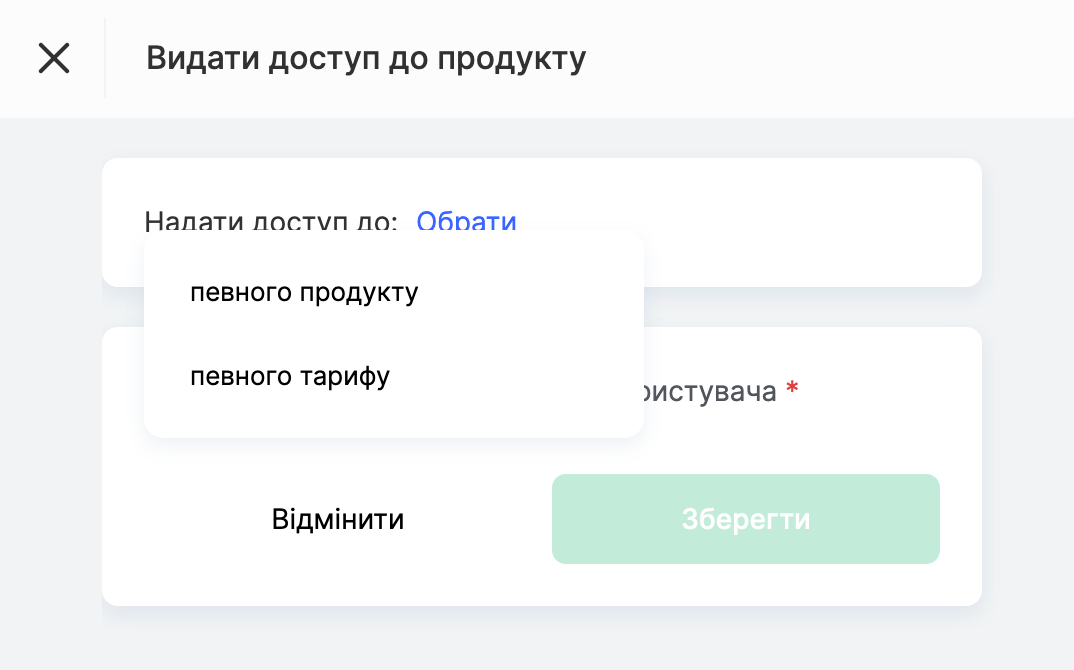Close the product access dialog with X
The image size is (1074, 670).
[x=54, y=58]
